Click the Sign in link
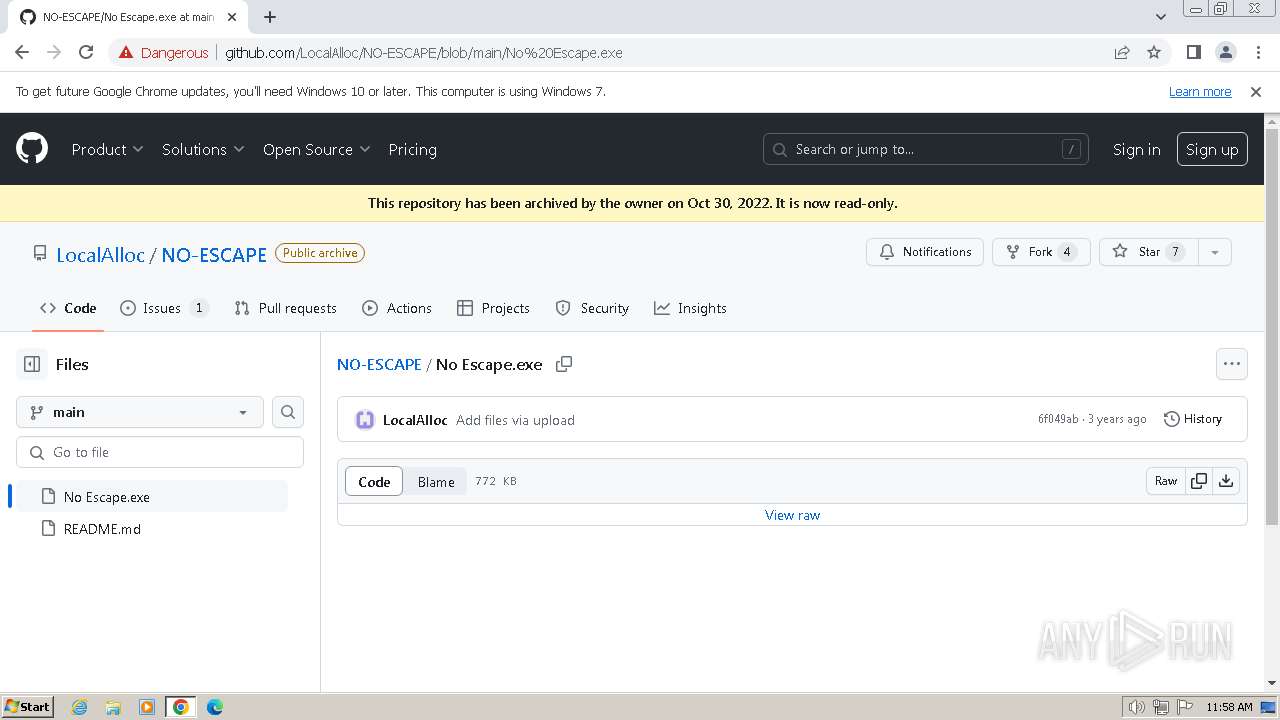 pos(1137,149)
